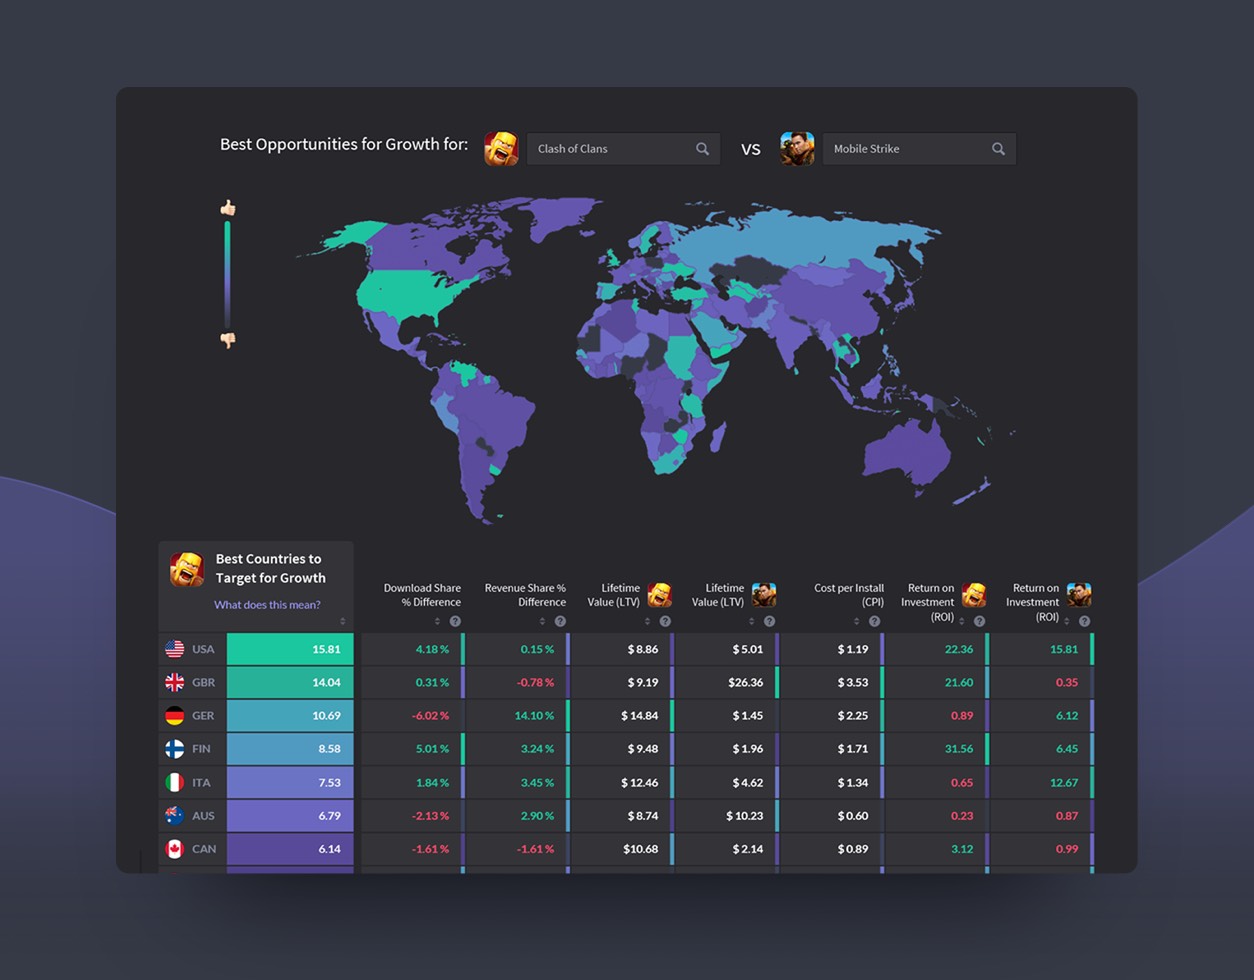Image resolution: width=1254 pixels, height=980 pixels.
Task: Click the Clash of Clans search field
Action: click(610, 149)
